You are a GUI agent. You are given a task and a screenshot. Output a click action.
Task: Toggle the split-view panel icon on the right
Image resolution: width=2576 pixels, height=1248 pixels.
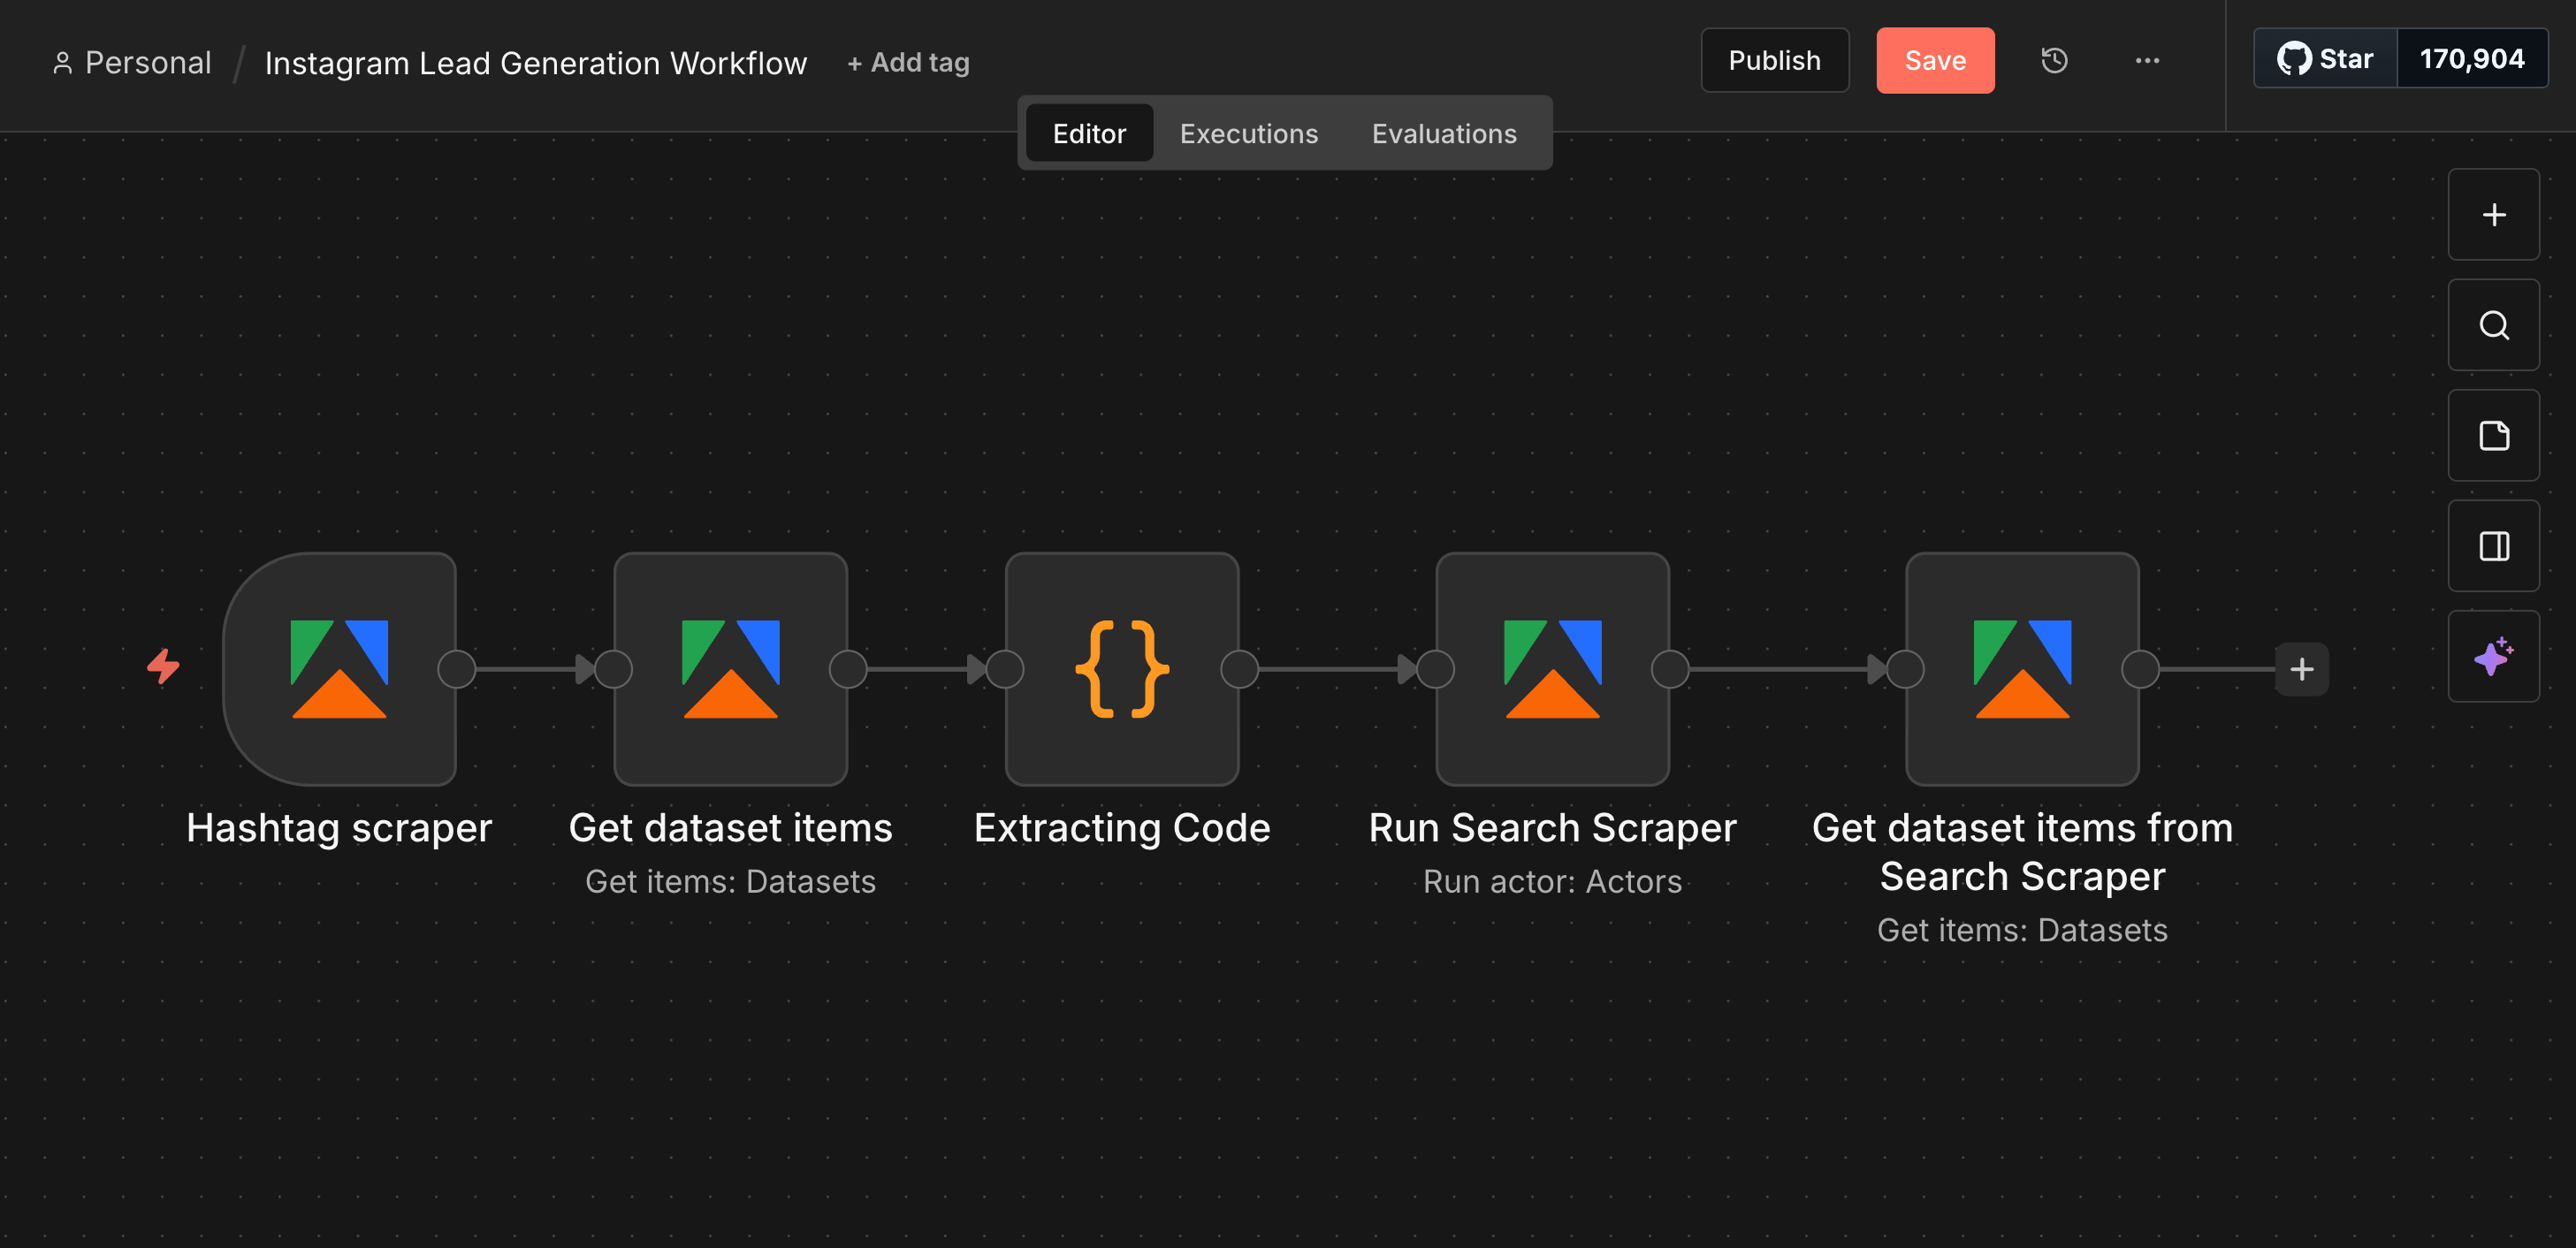coord(2493,546)
